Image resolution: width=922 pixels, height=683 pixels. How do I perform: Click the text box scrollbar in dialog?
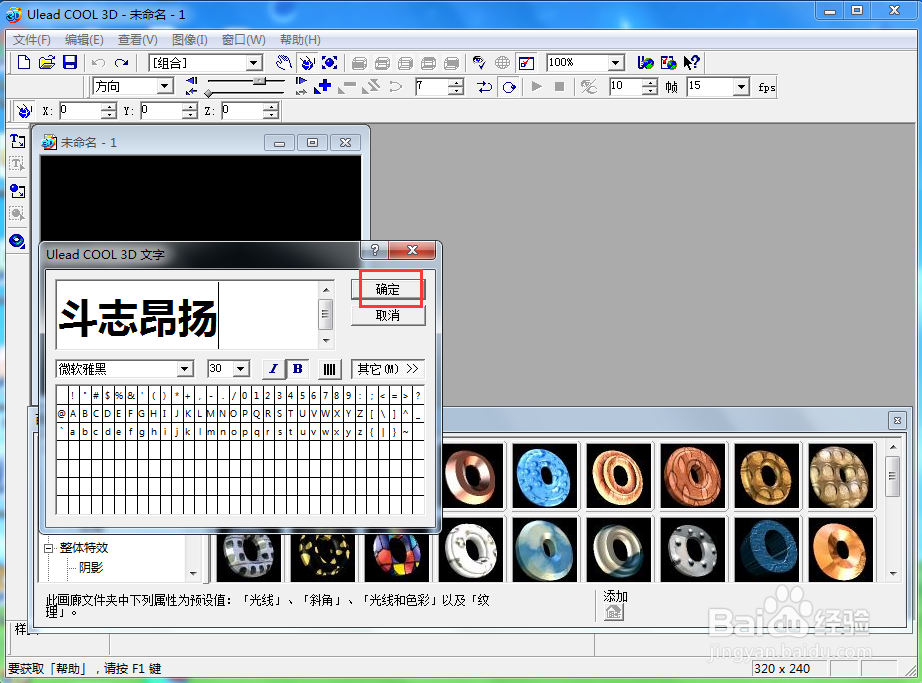326,315
